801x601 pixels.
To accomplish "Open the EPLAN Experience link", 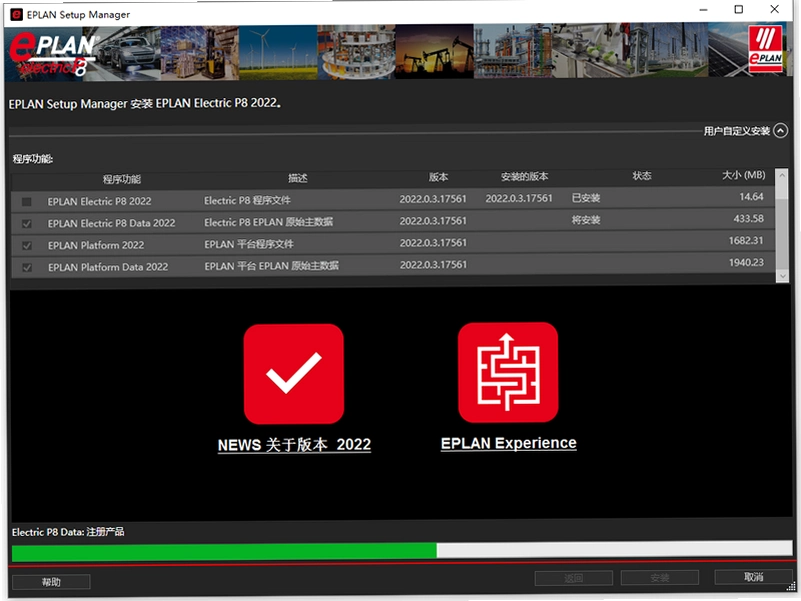I will click(x=509, y=443).
